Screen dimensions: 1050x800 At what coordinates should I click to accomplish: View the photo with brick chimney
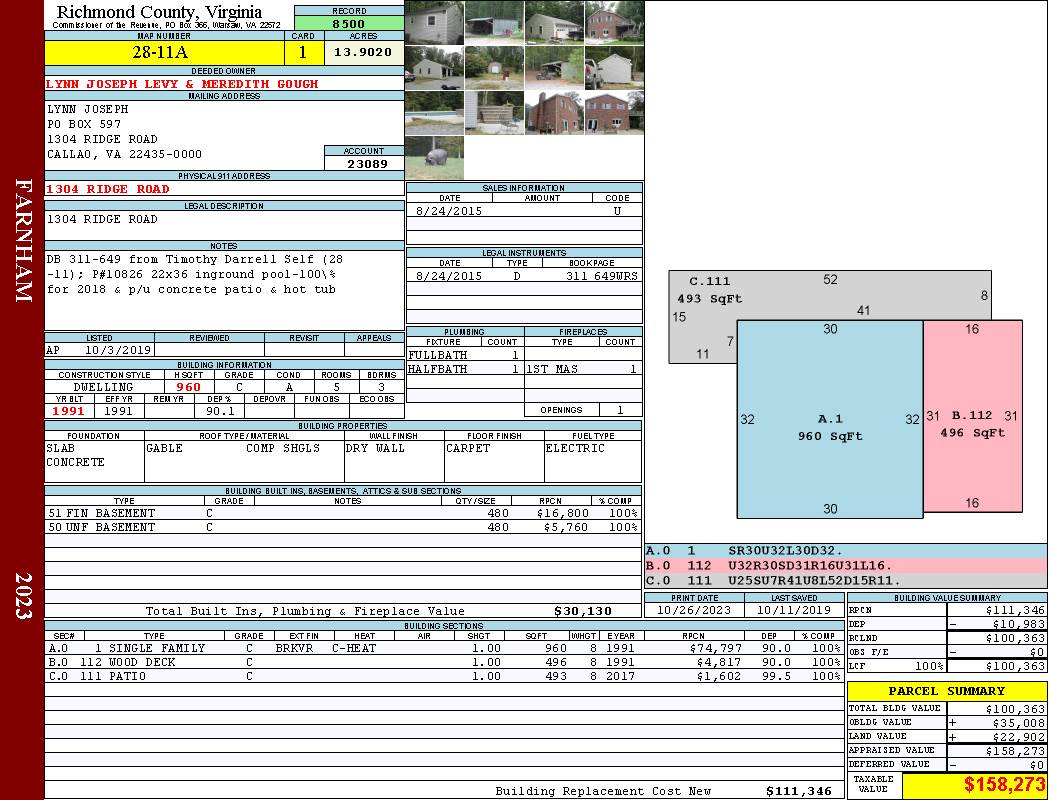[554, 112]
